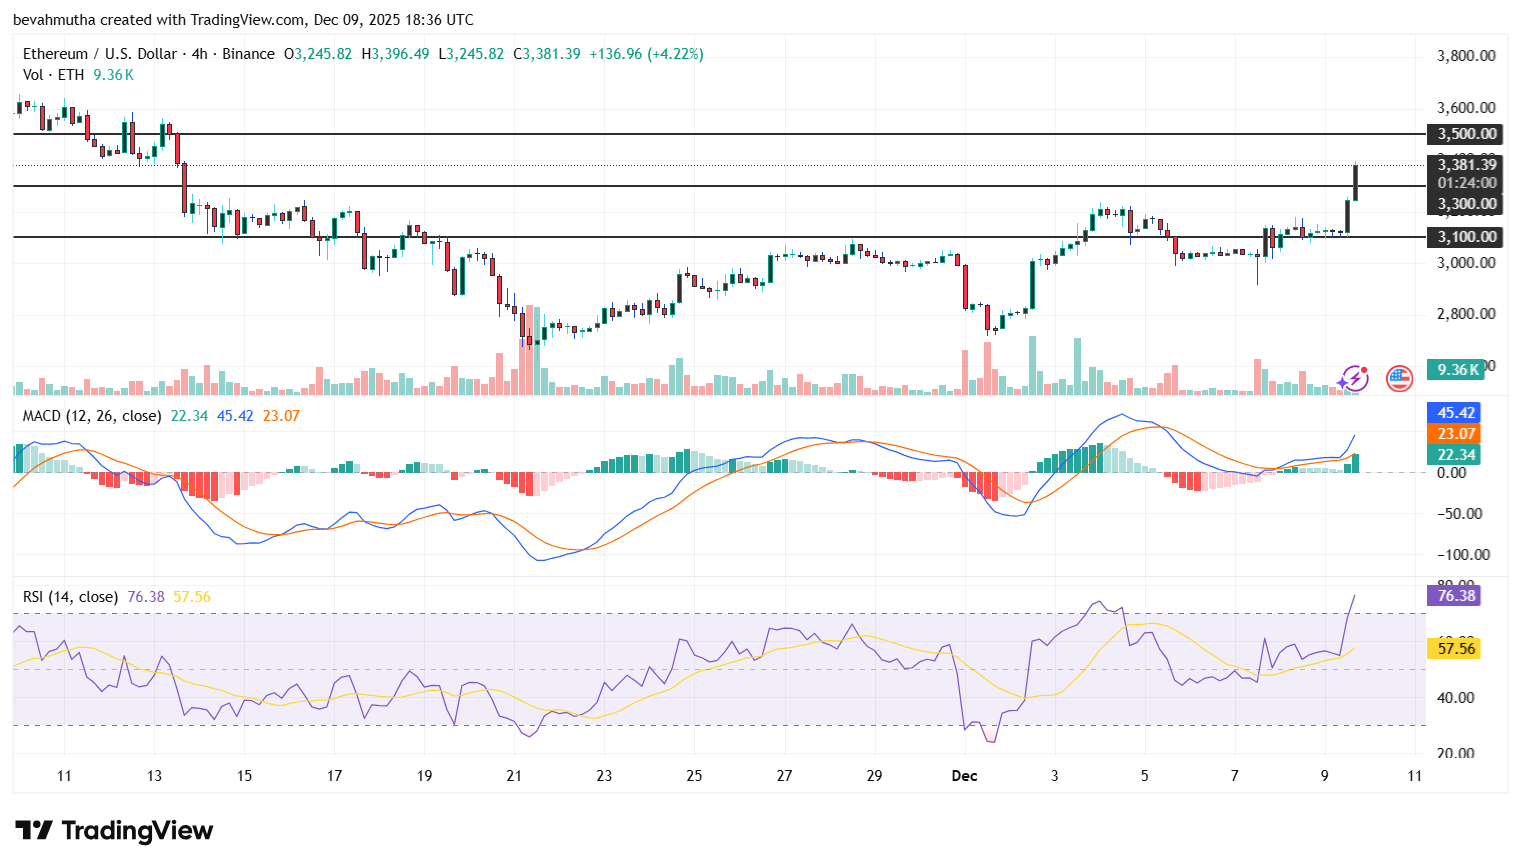
Task: Click the orange 23.07 MACD signal badge
Action: click(1455, 434)
